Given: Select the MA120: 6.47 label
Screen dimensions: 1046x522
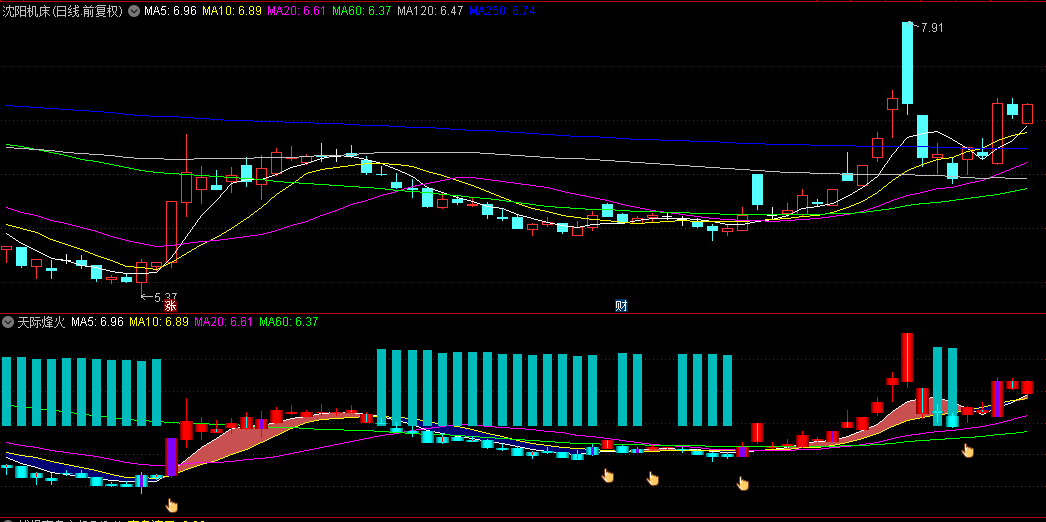Looking at the screenshot, I should [x=430, y=11].
